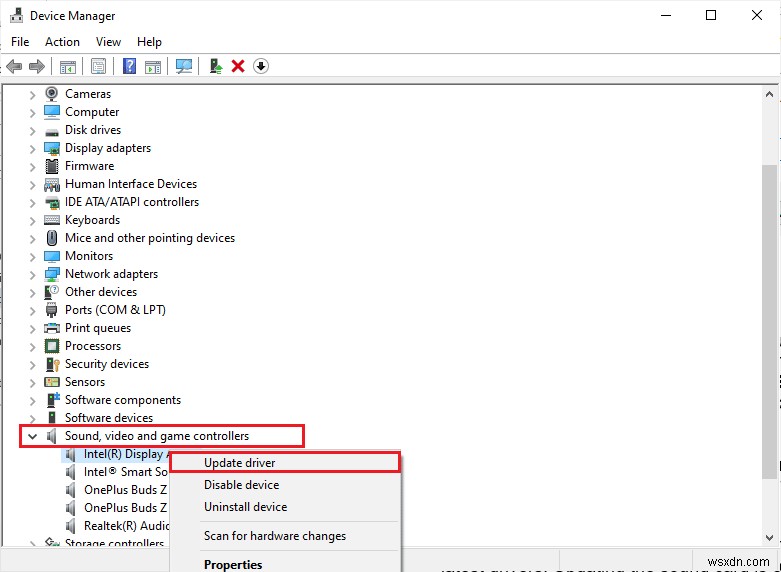Click the blue Help question-mark icon

pyautogui.click(x=130, y=66)
